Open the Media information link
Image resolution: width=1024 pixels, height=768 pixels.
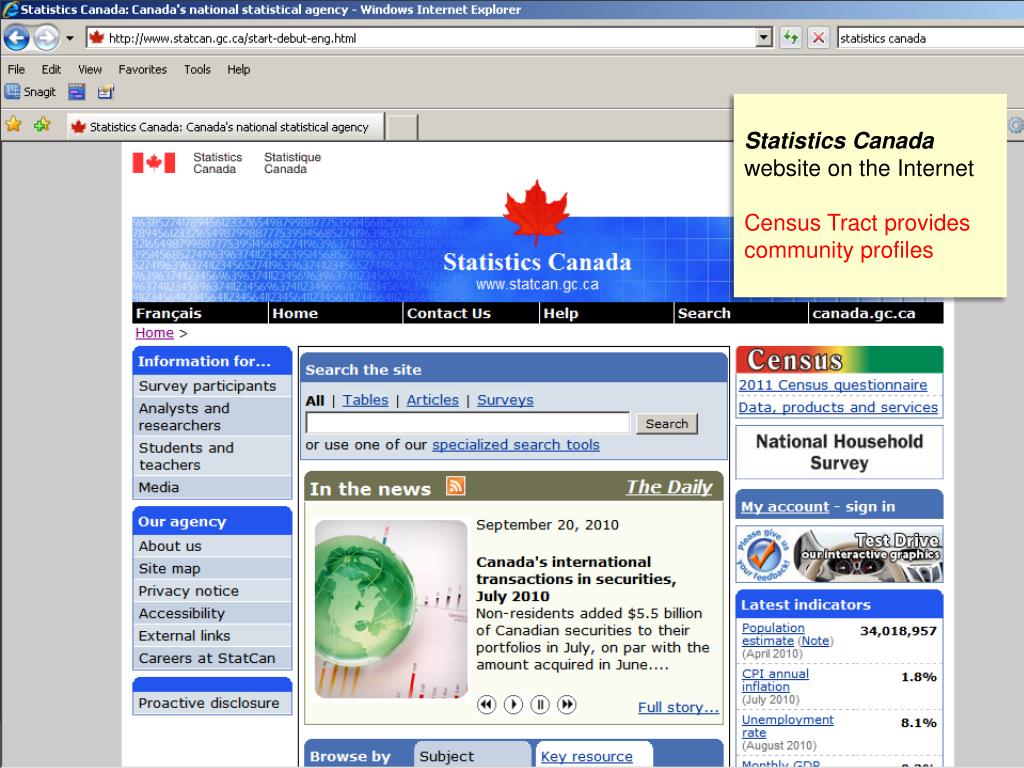159,487
